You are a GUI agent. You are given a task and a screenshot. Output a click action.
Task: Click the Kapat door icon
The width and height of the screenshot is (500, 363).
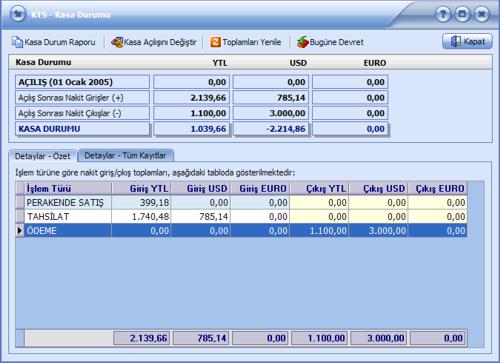click(x=456, y=41)
